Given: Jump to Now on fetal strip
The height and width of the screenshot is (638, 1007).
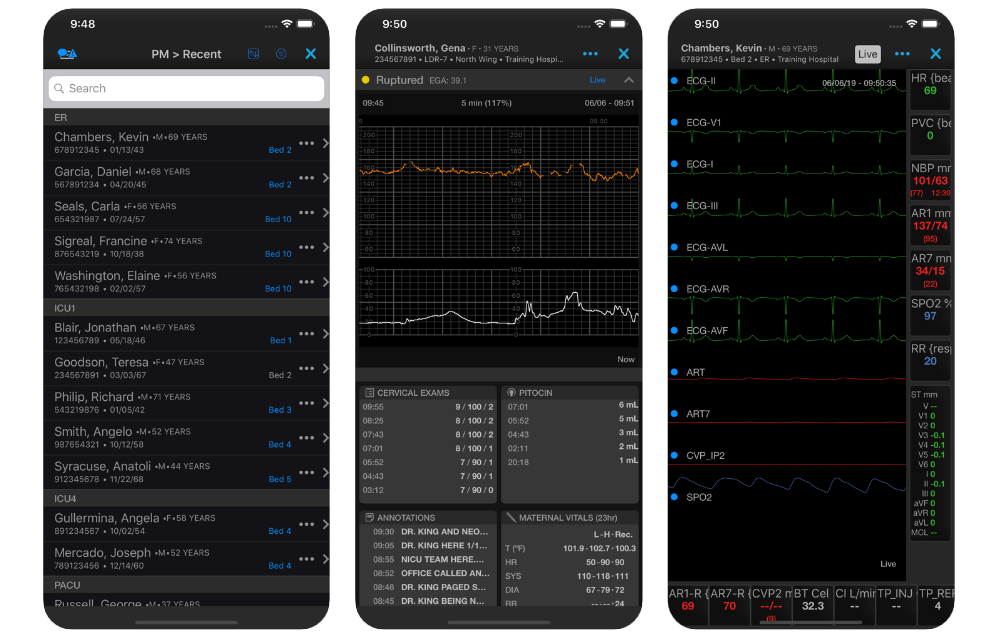Looking at the screenshot, I should (626, 360).
